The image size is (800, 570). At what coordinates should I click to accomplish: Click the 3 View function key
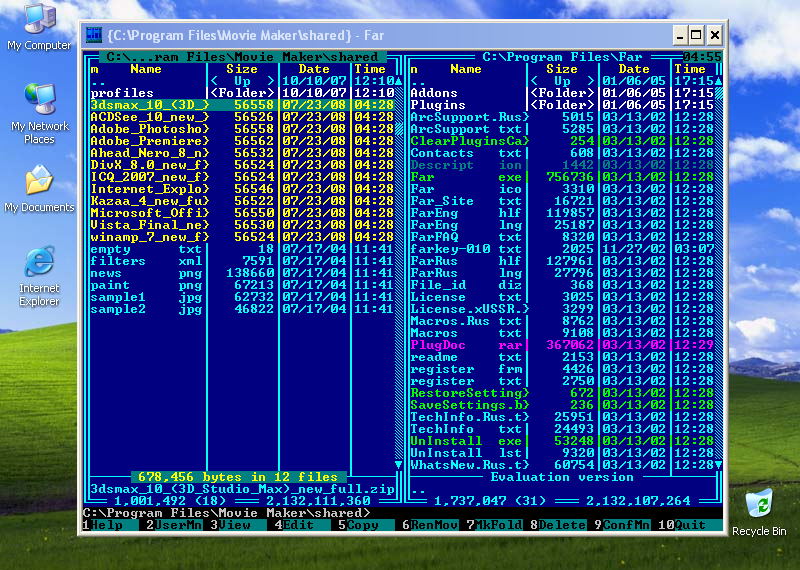coord(238,525)
